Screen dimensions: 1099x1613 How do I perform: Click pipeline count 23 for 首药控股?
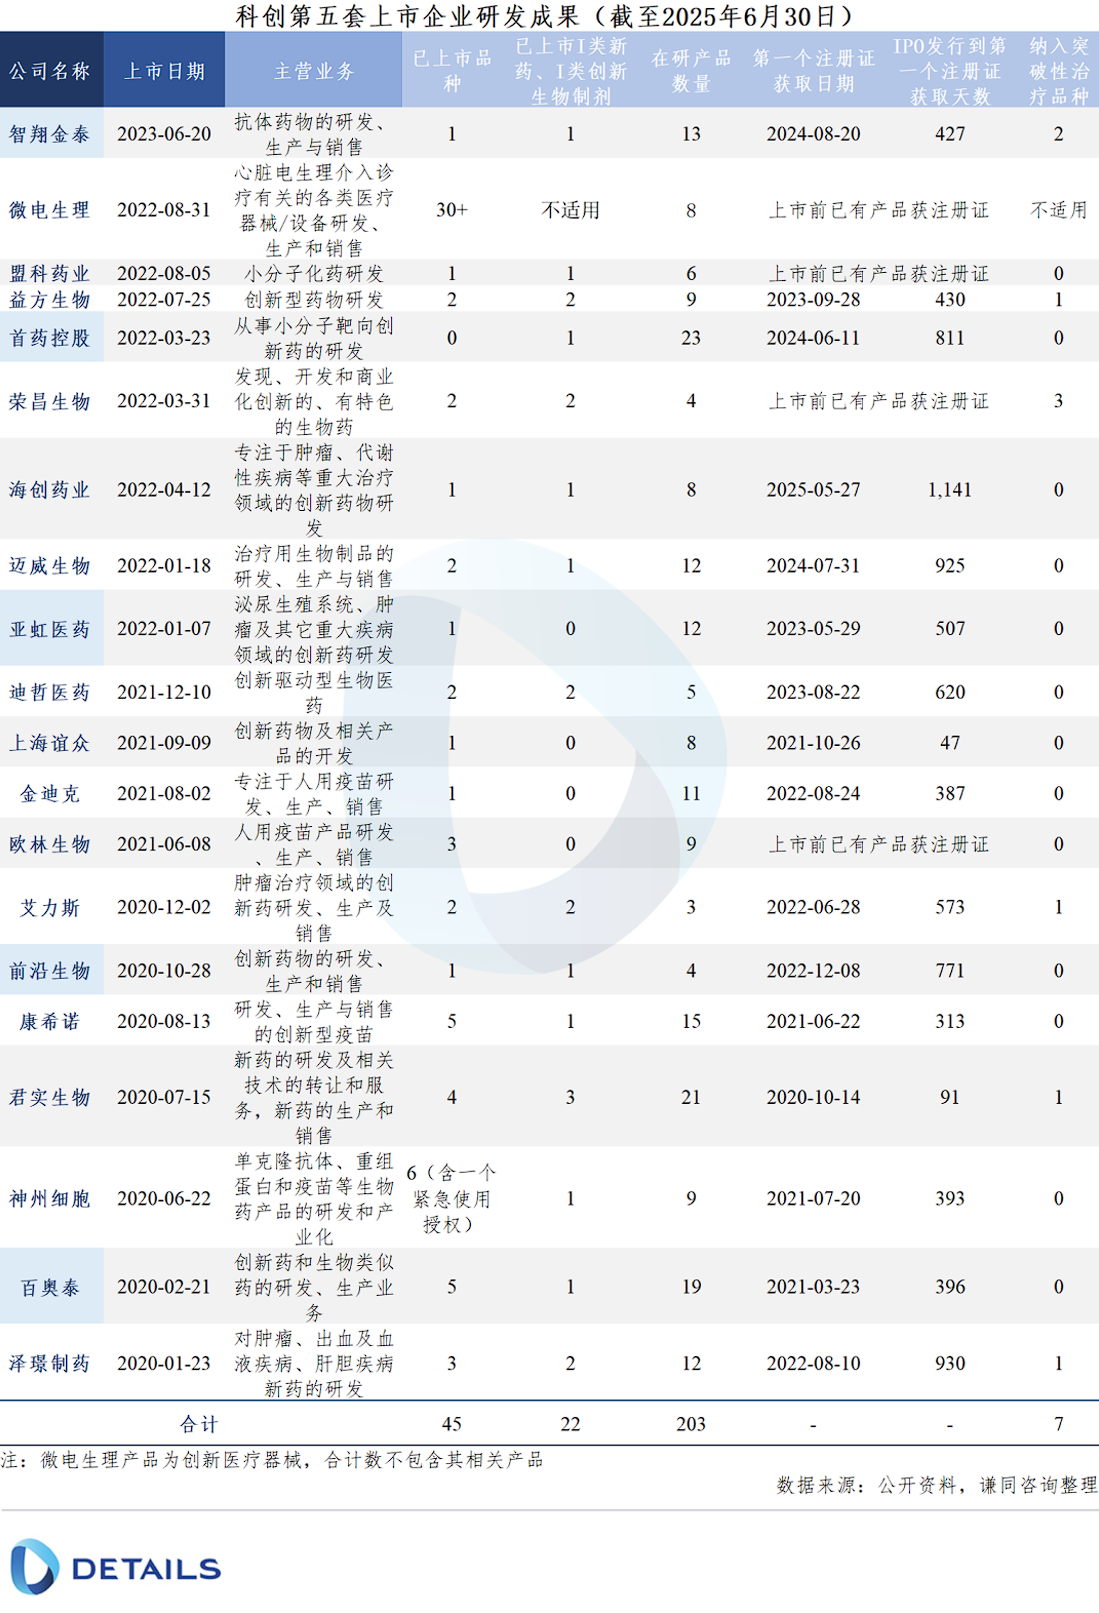coord(691,338)
